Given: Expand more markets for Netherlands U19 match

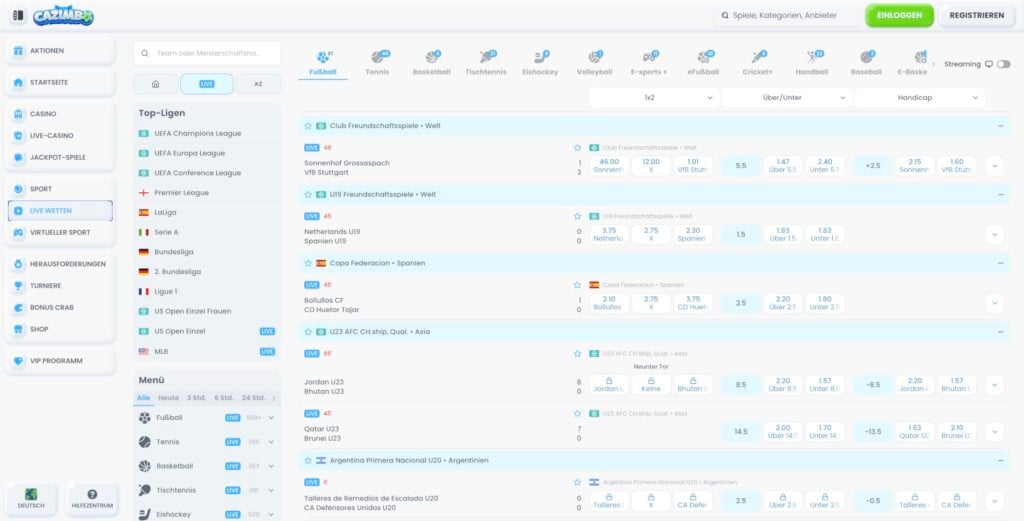Looking at the screenshot, I should 994,234.
